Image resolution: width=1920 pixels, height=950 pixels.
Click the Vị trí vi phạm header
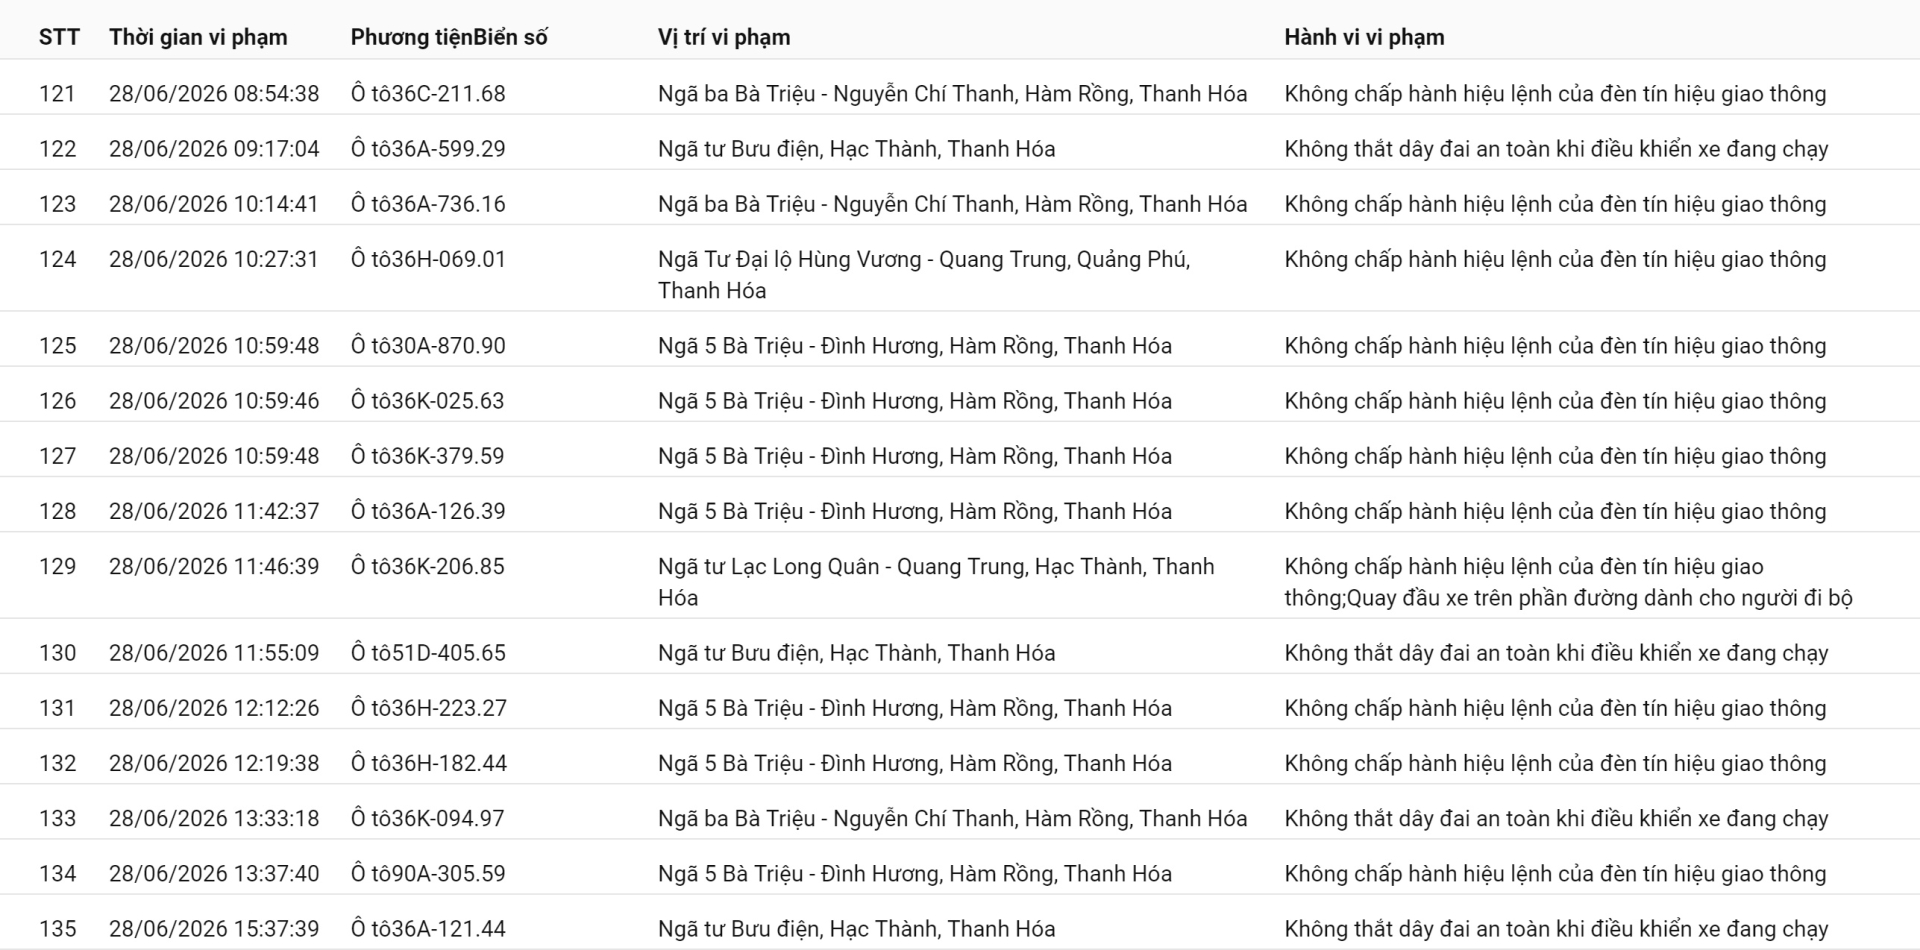[x=724, y=37]
